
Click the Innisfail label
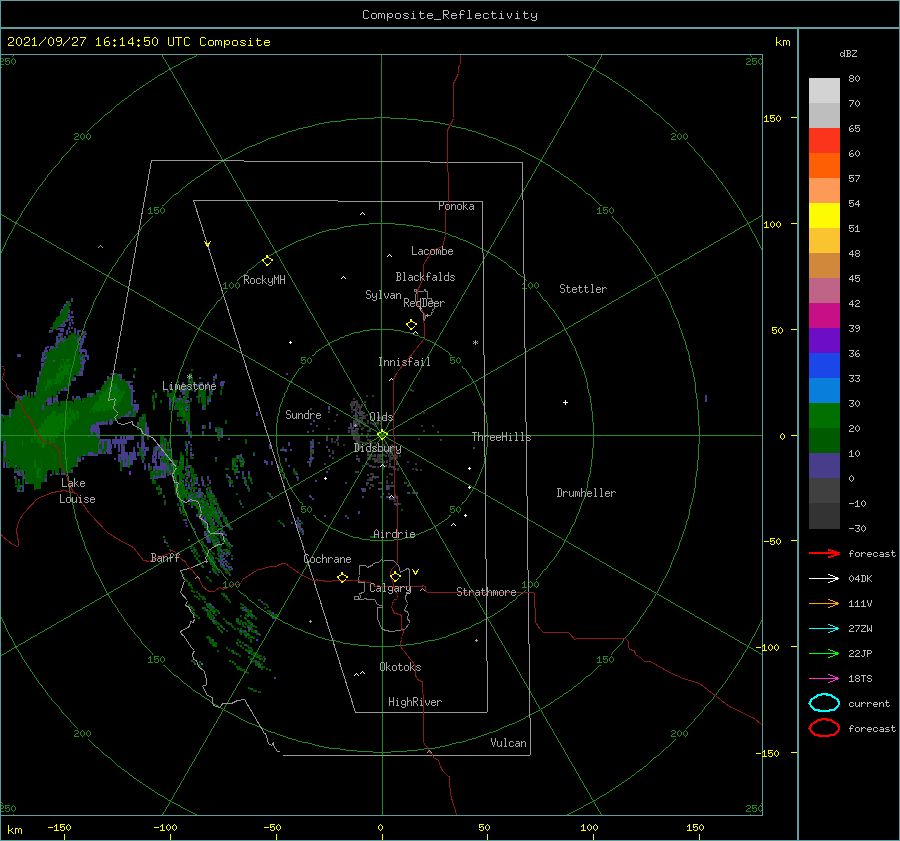404,362
